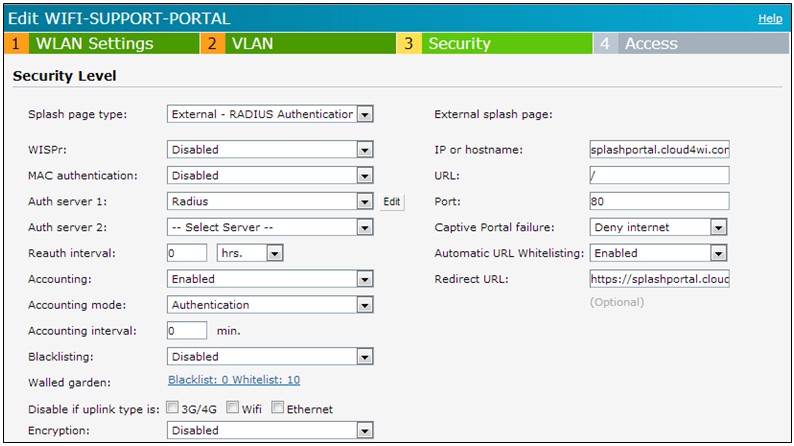Open the Help link

point(770,18)
